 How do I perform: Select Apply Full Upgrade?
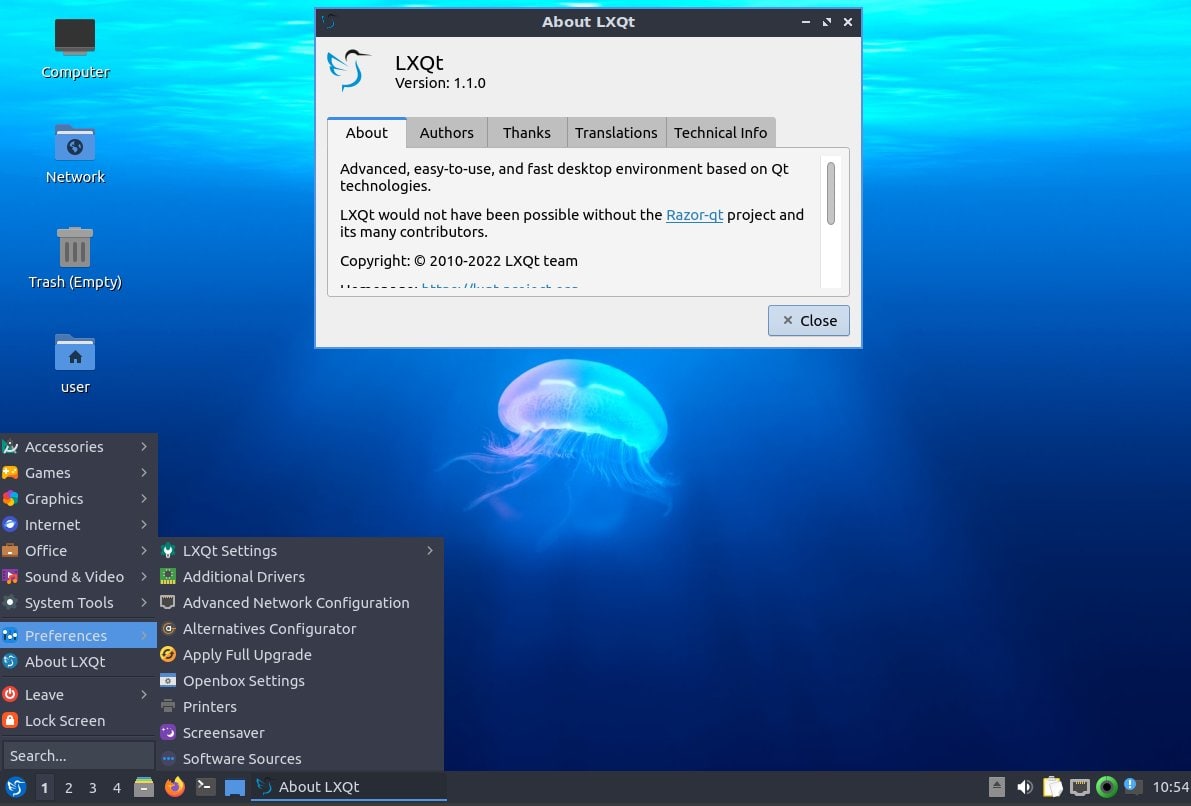point(300,654)
